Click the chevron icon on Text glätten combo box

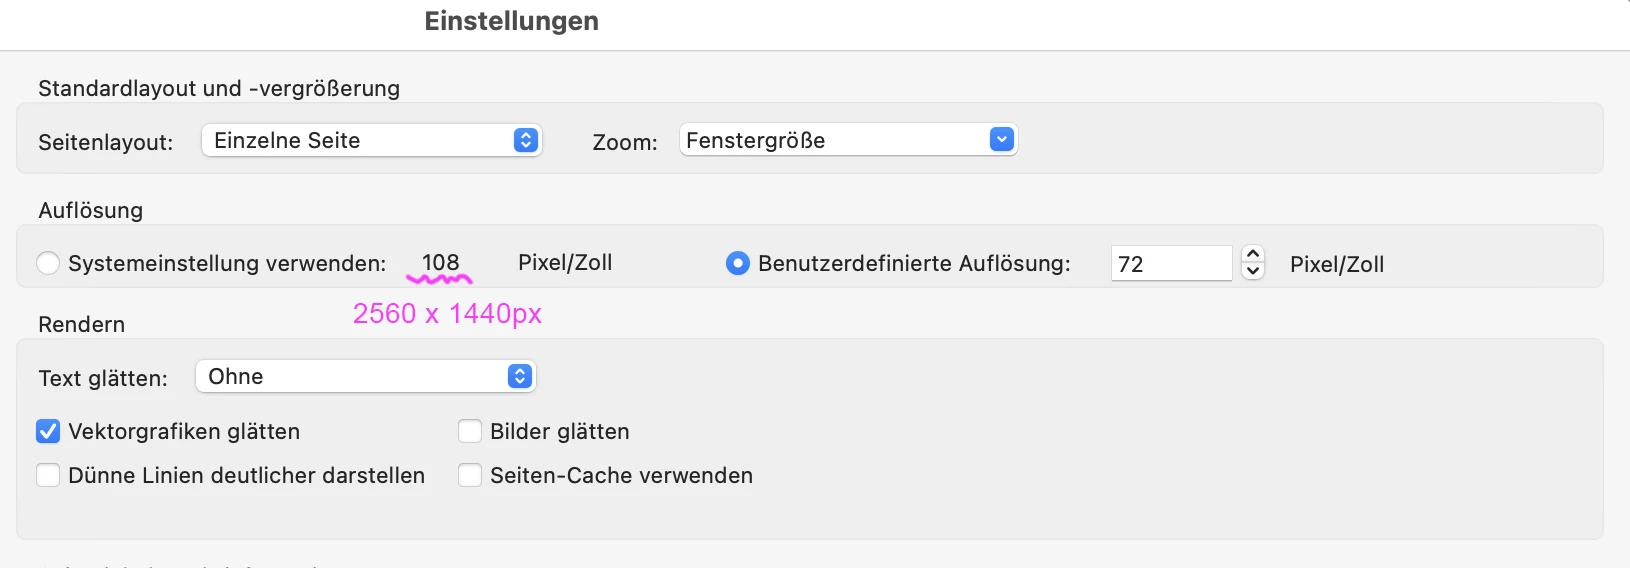coord(519,376)
